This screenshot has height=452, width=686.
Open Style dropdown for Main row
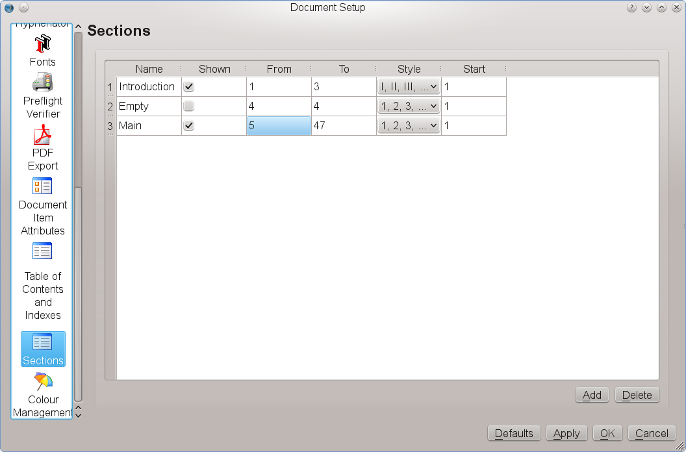pyautogui.click(x=409, y=126)
